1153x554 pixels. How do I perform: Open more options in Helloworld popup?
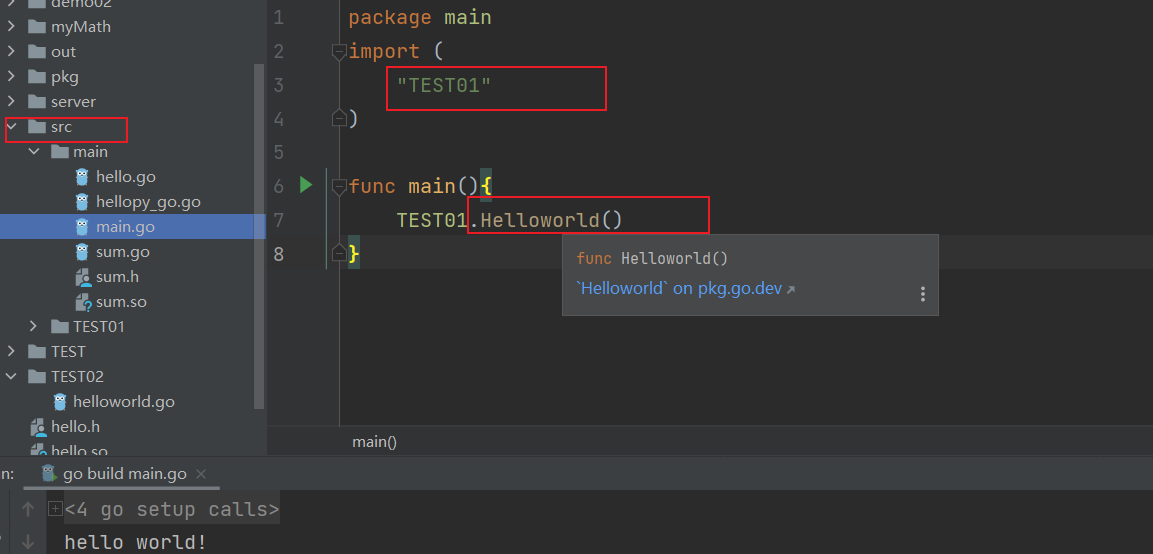[x=922, y=294]
